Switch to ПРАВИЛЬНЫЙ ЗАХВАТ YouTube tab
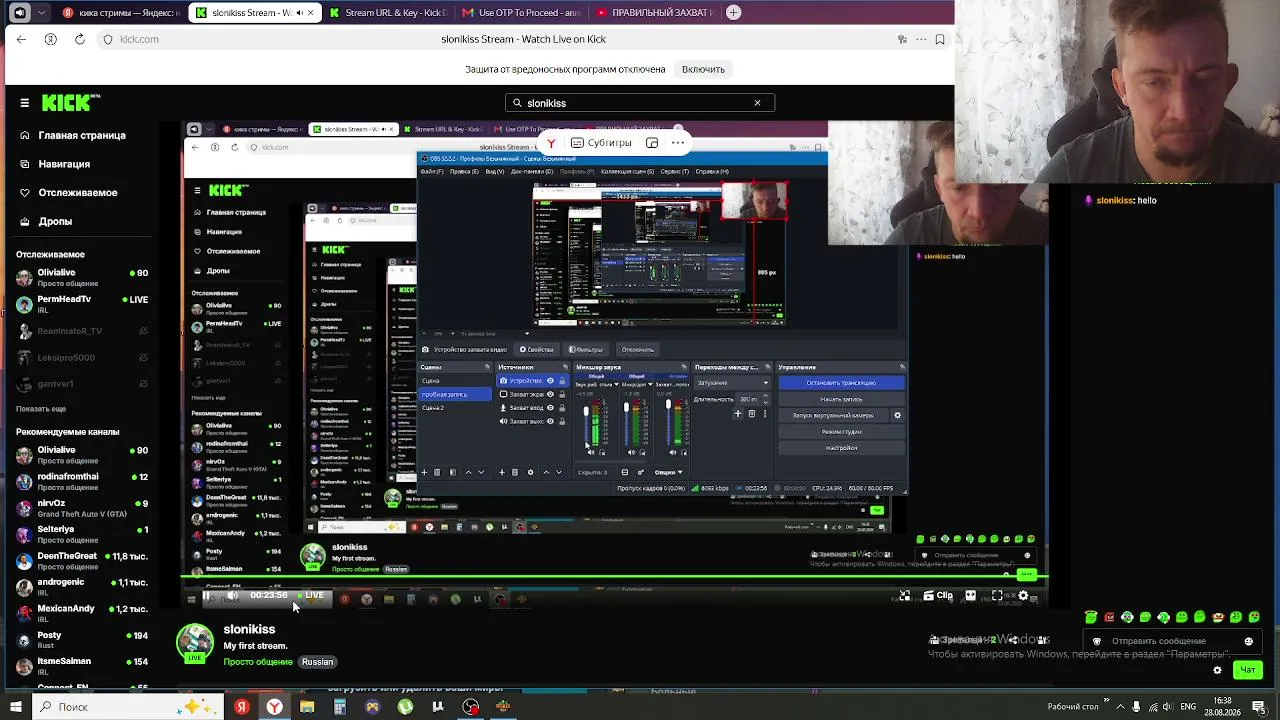The height and width of the screenshot is (720, 1280). tap(654, 13)
